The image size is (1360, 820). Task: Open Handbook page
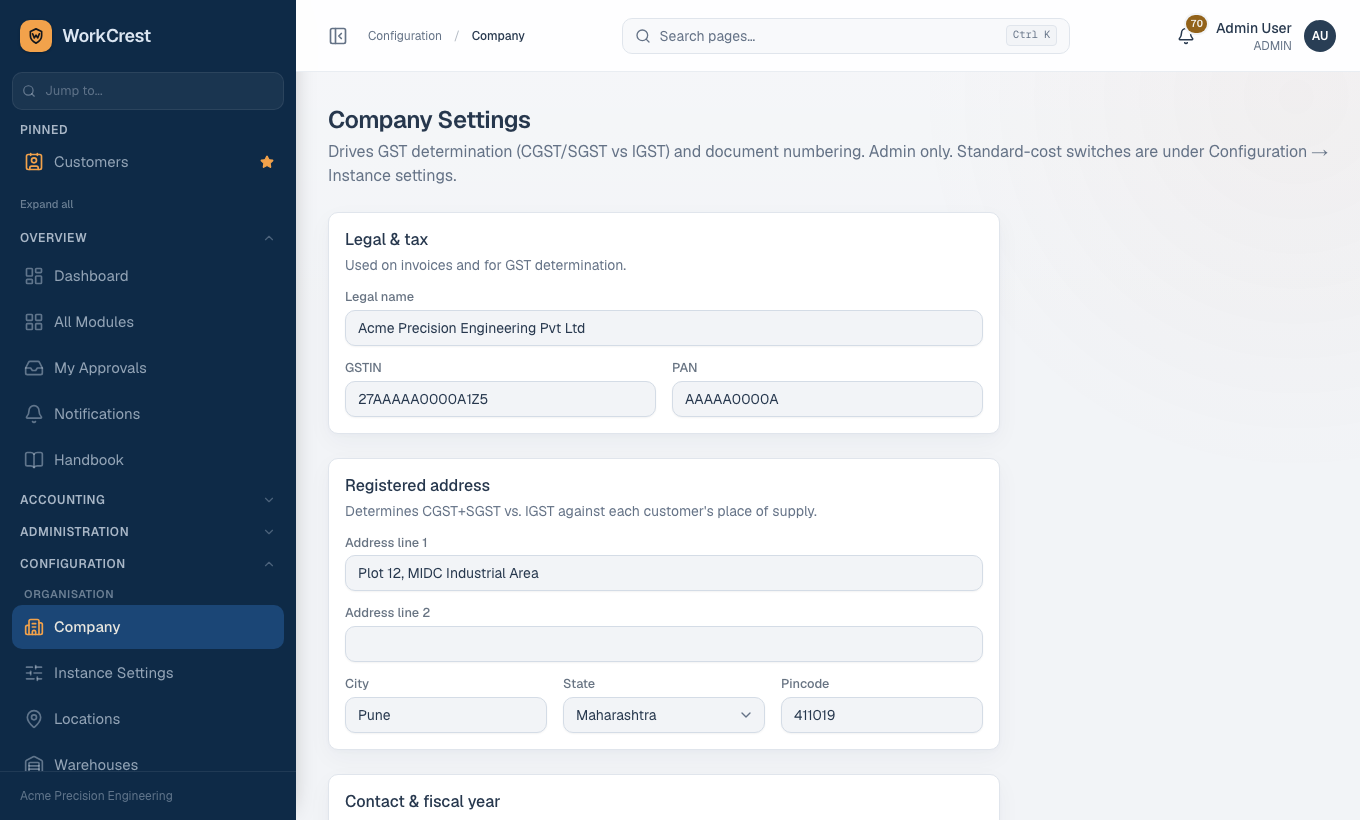coord(148,460)
